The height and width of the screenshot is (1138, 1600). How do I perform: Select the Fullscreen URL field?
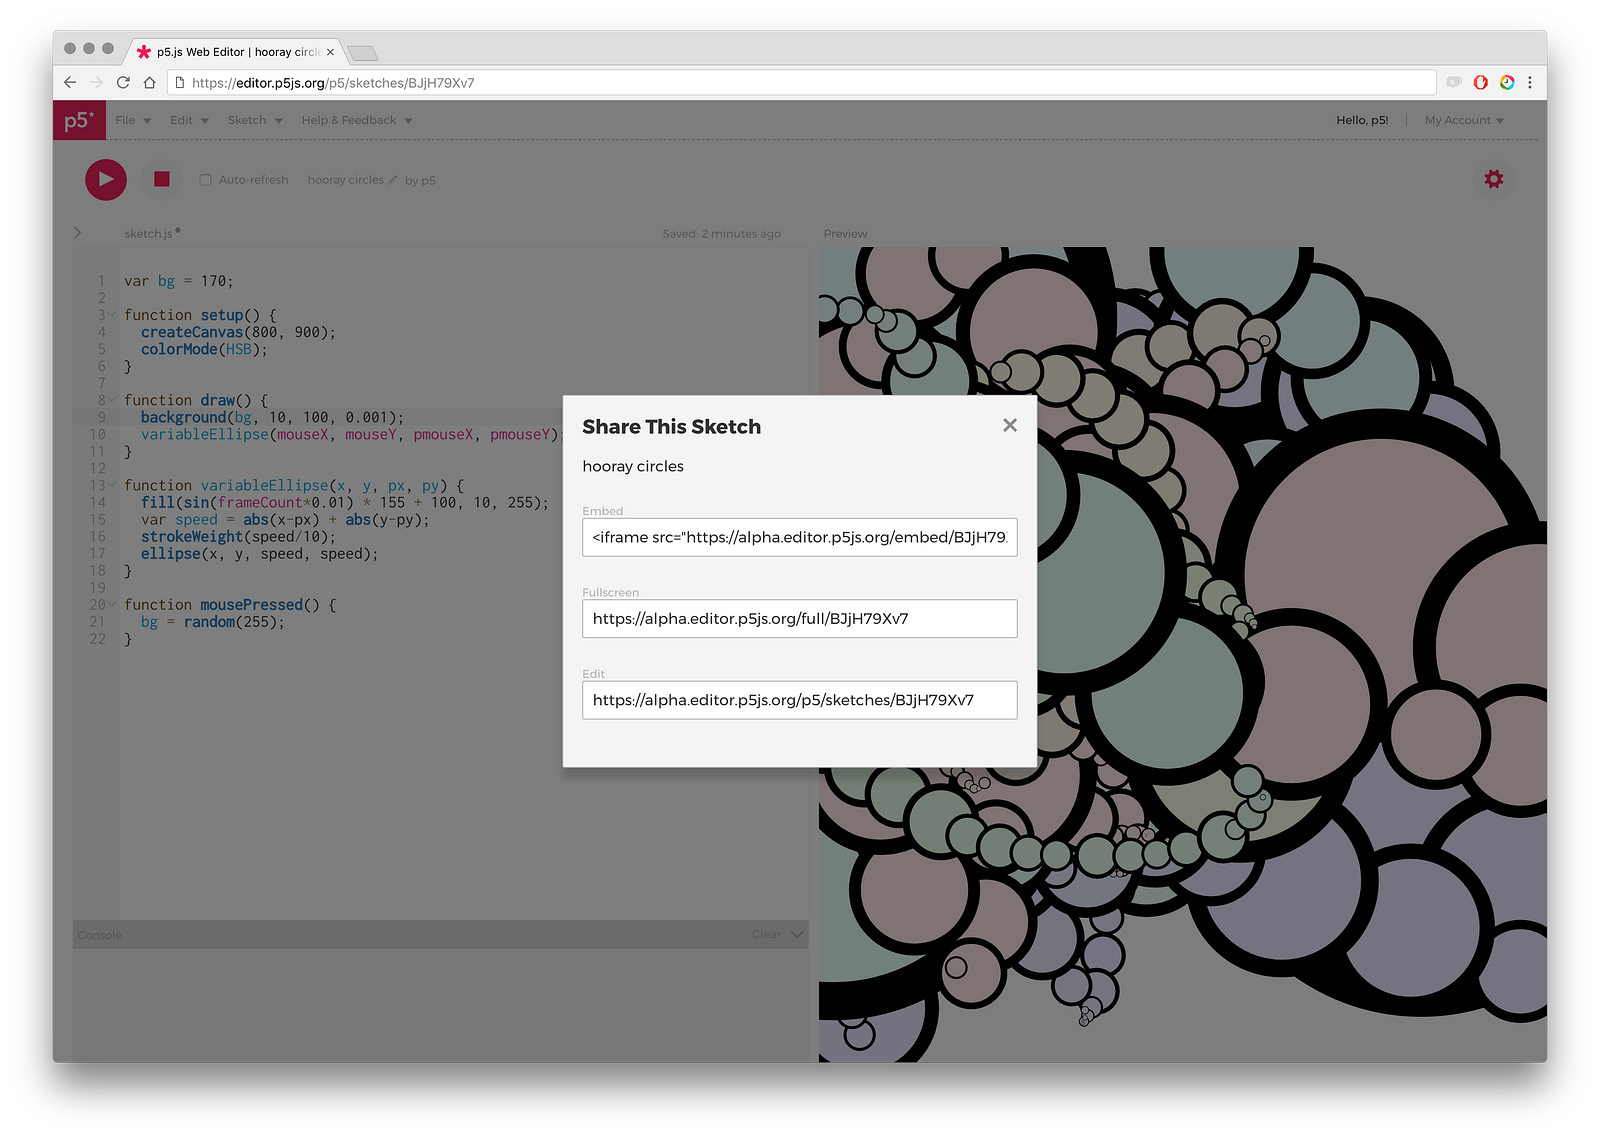click(x=800, y=618)
